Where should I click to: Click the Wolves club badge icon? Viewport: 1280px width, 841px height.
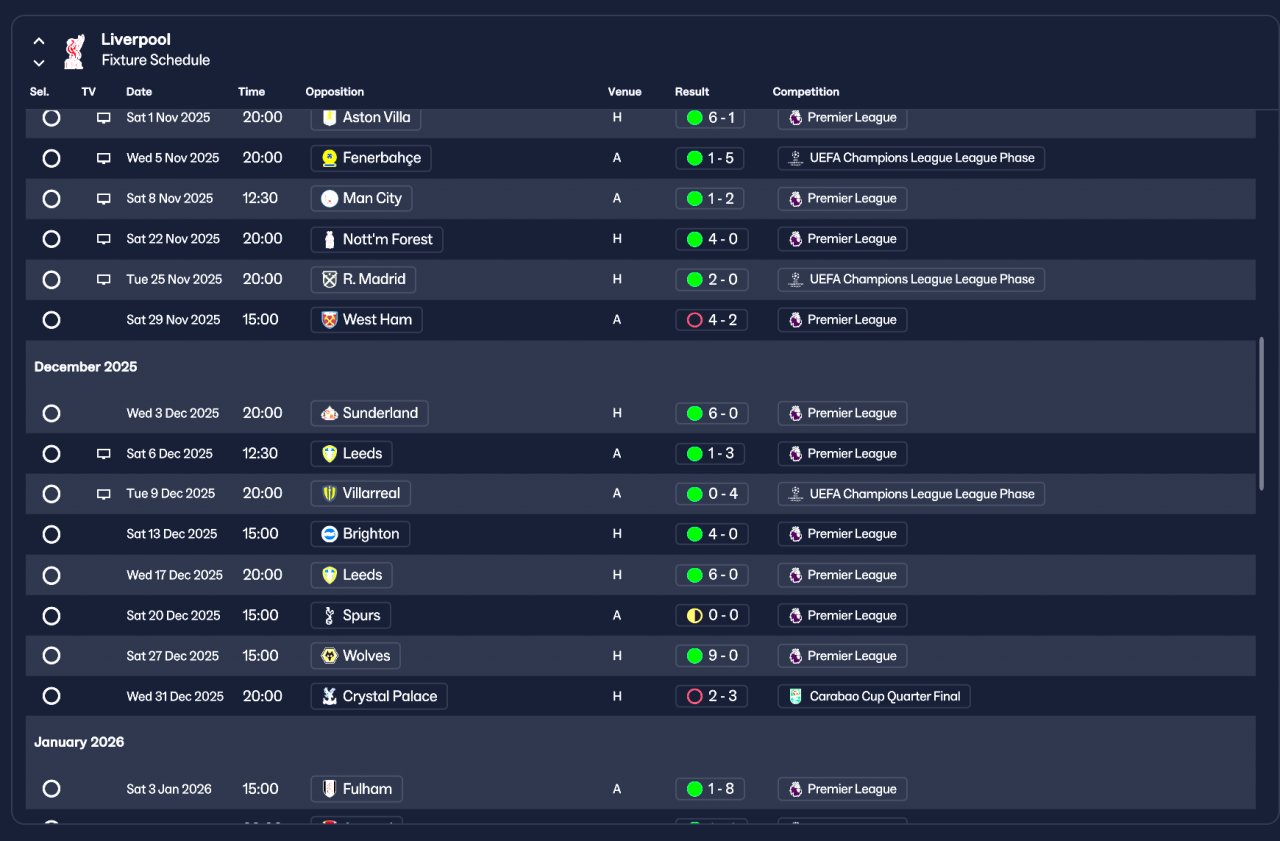click(329, 656)
